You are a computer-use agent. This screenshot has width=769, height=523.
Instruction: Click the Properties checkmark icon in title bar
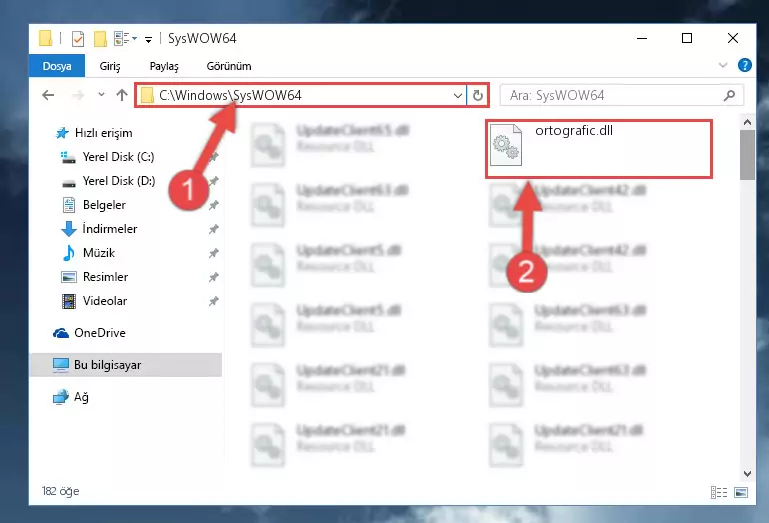tap(77, 38)
